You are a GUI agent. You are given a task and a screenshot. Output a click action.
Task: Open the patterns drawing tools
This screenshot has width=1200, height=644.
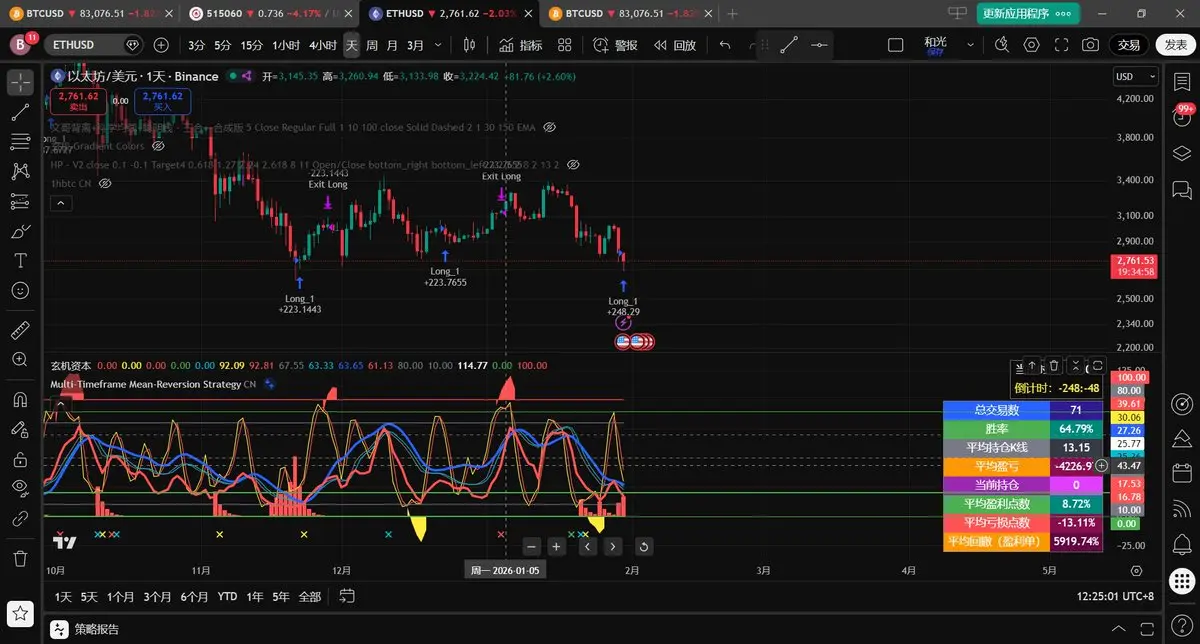pos(20,172)
